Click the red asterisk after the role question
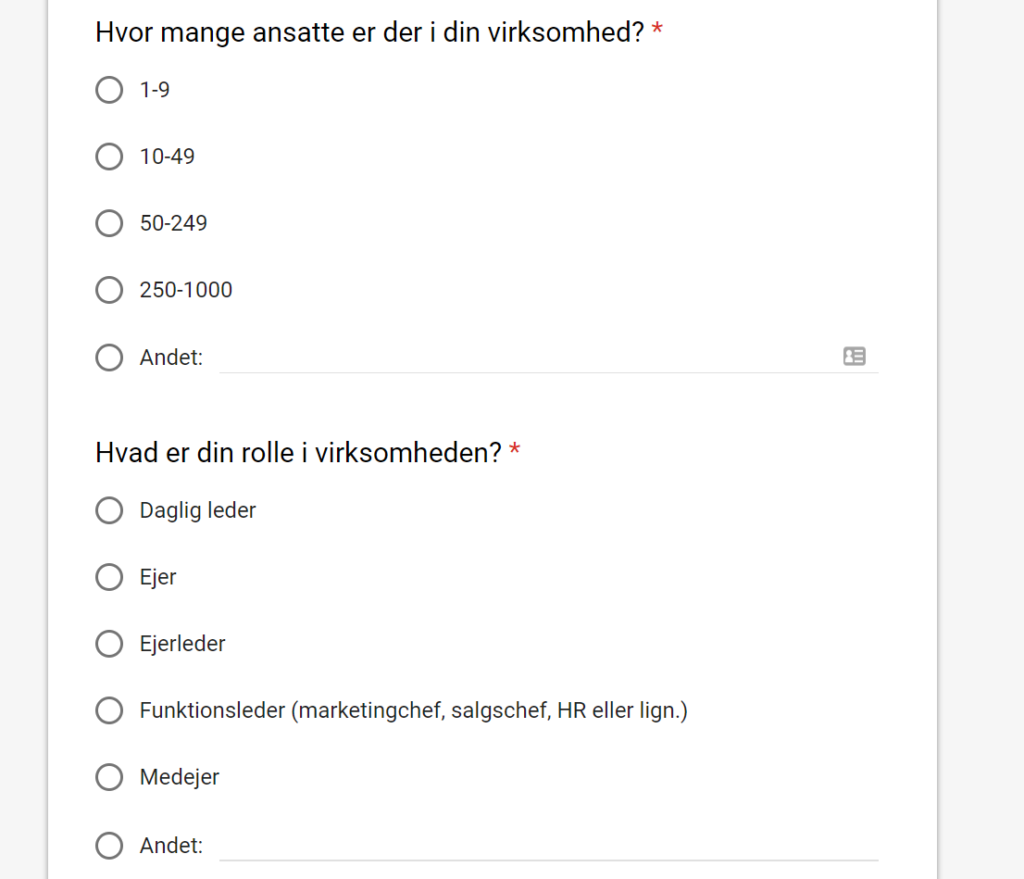Screen dimensions: 1024x879 515,452
